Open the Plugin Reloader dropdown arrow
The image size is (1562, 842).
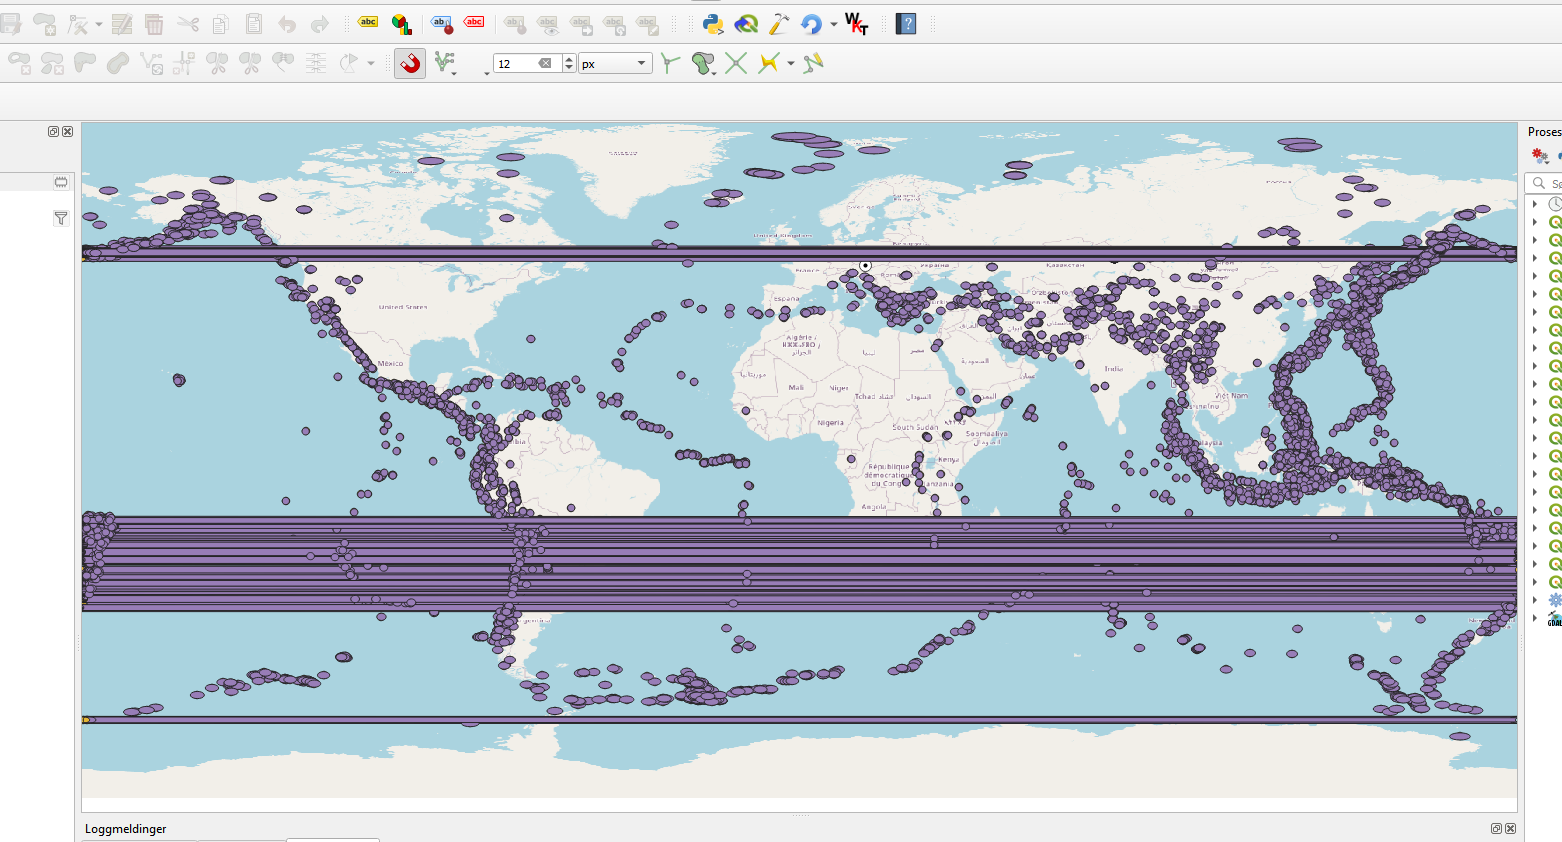pyautogui.click(x=834, y=24)
